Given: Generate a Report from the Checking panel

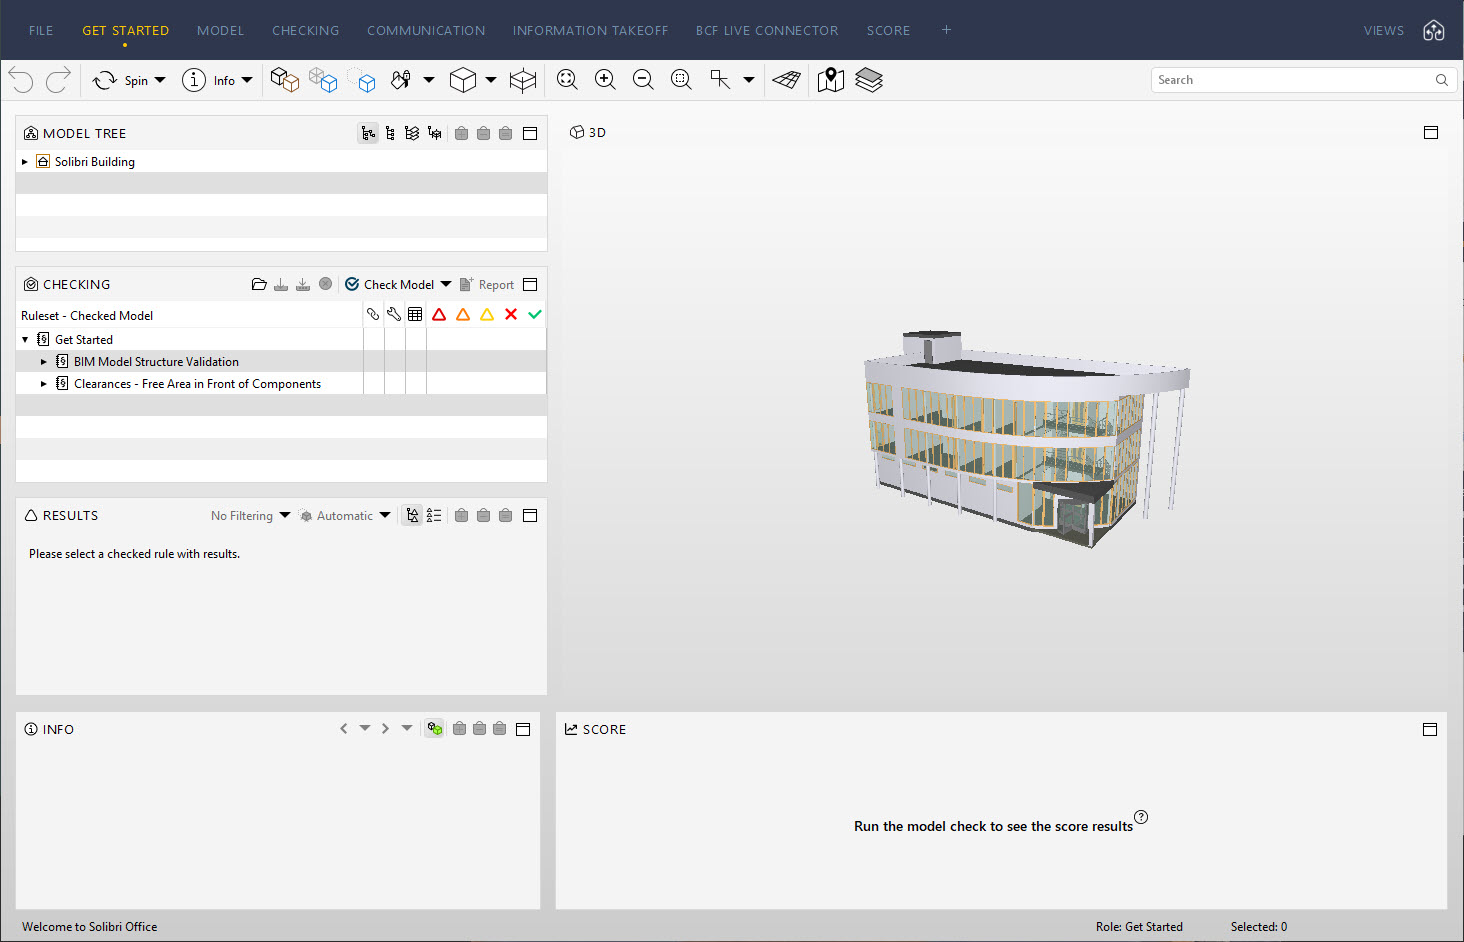Looking at the screenshot, I should 489,284.
